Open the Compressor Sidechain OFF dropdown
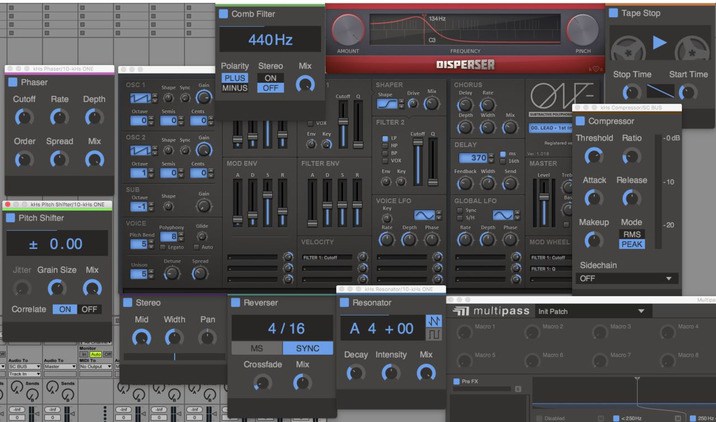This screenshot has height=422, width=716. [x=626, y=278]
